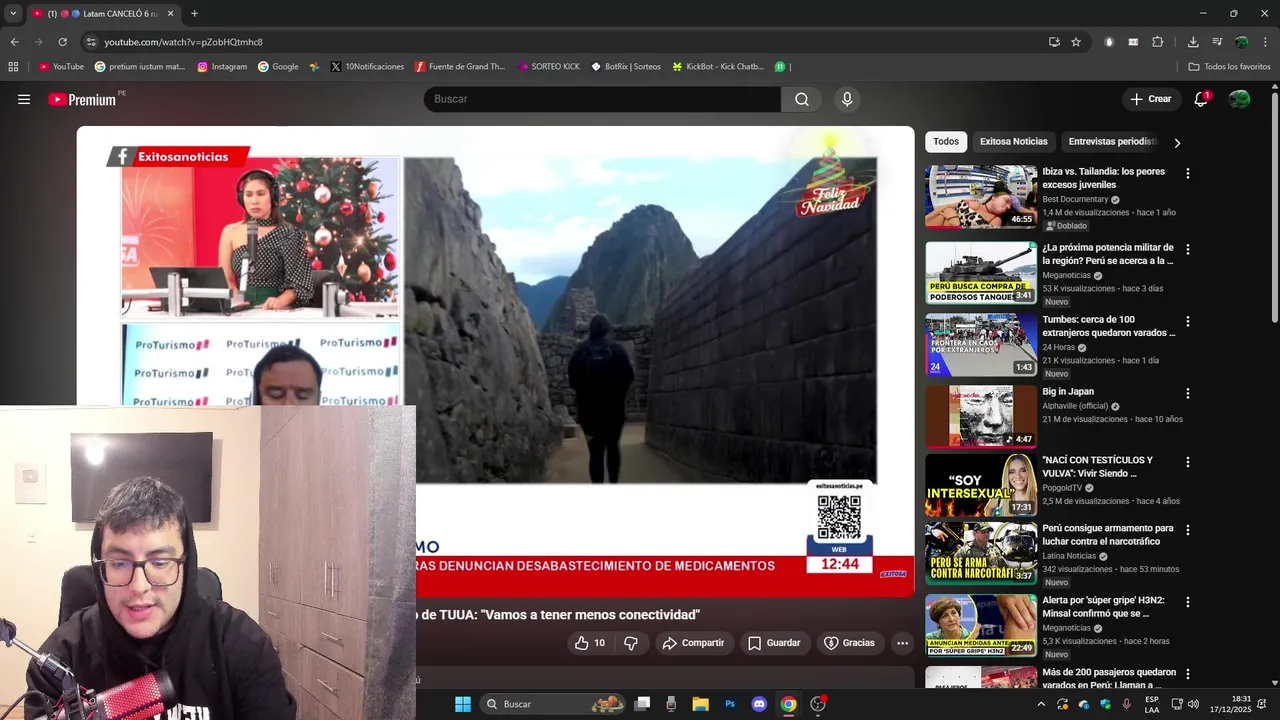
Task: Open SORTEO KICK bookmark
Action: point(548,67)
